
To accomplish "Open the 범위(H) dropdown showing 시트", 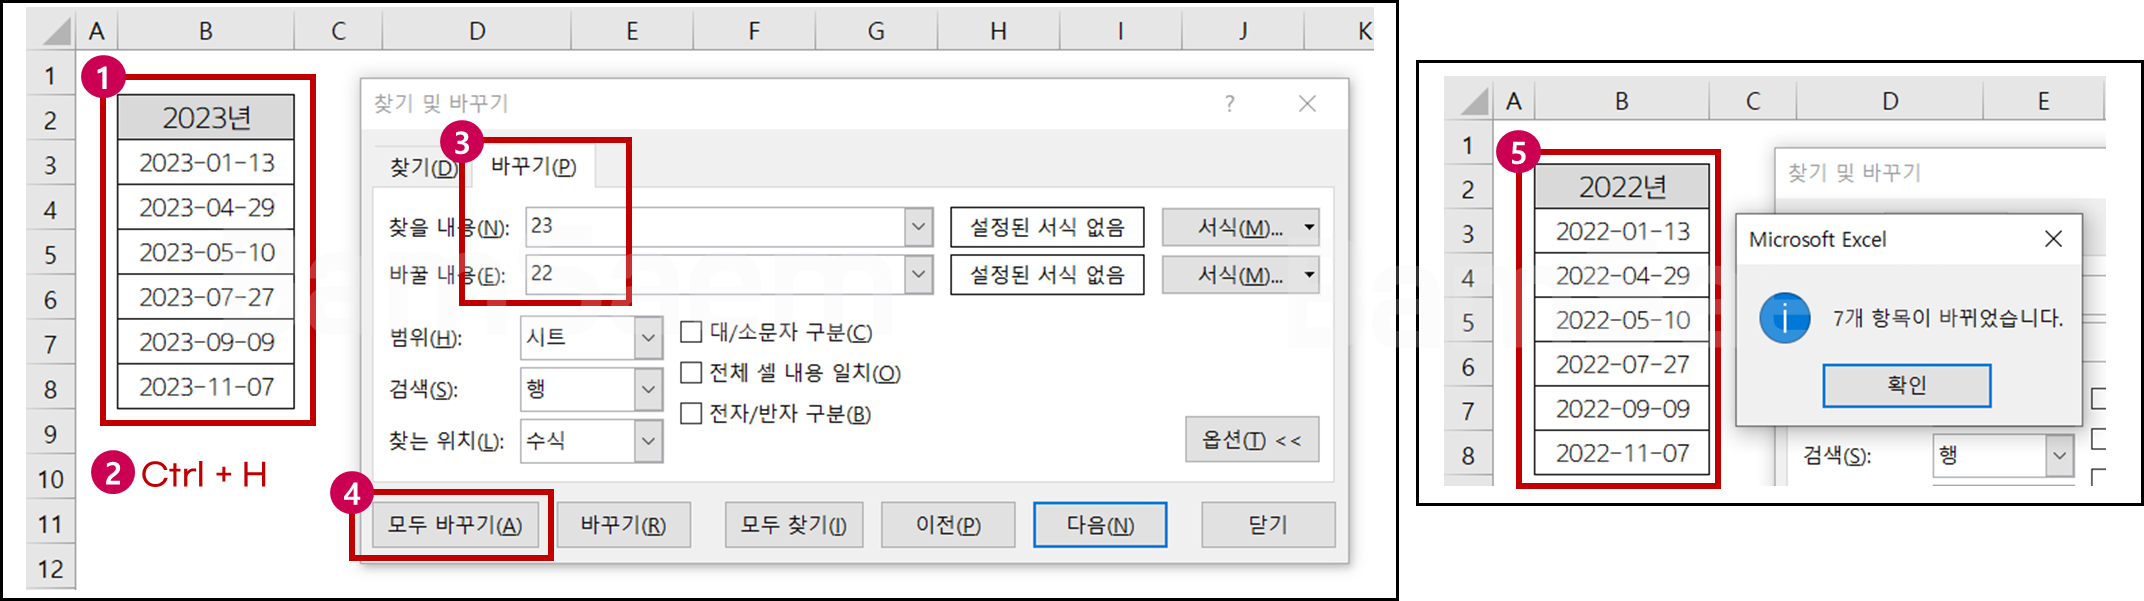I will pos(592,338).
